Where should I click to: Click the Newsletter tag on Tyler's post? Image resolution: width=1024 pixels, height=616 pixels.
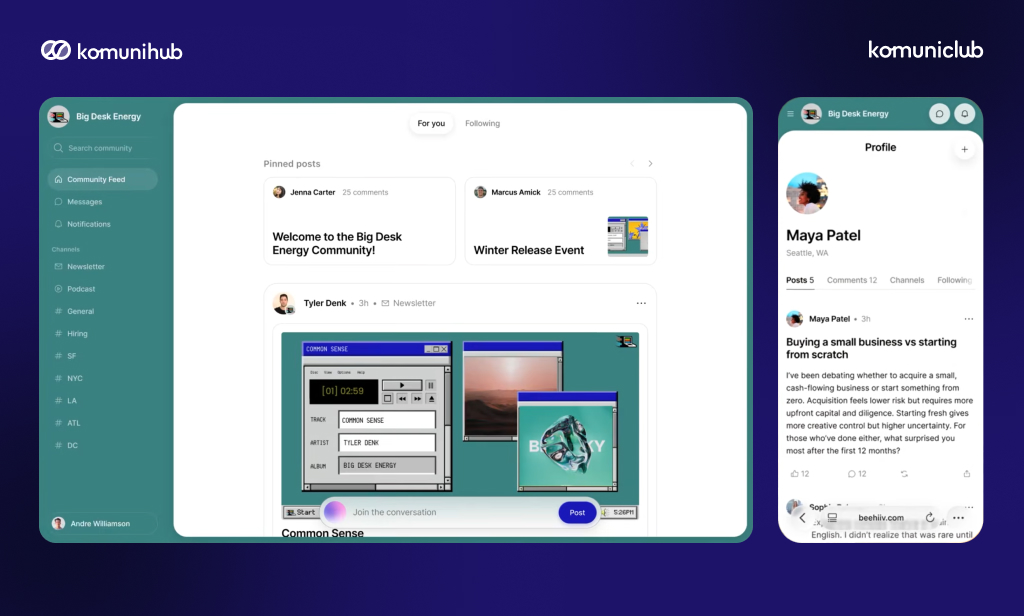point(408,303)
